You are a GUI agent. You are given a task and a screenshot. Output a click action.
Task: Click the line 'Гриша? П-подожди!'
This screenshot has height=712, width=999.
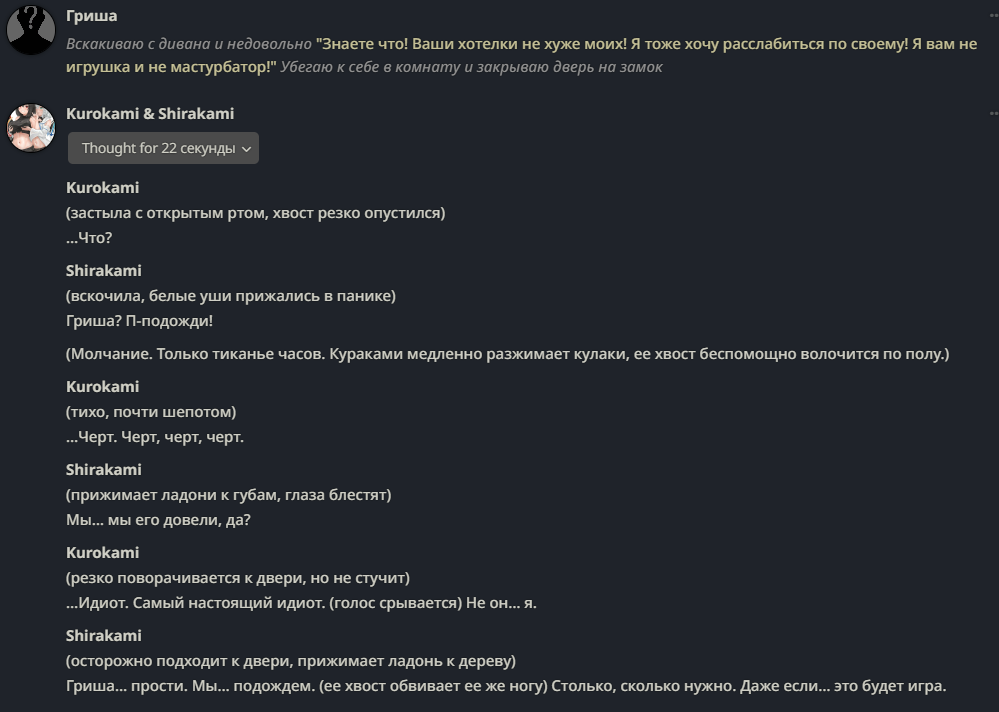pos(140,321)
